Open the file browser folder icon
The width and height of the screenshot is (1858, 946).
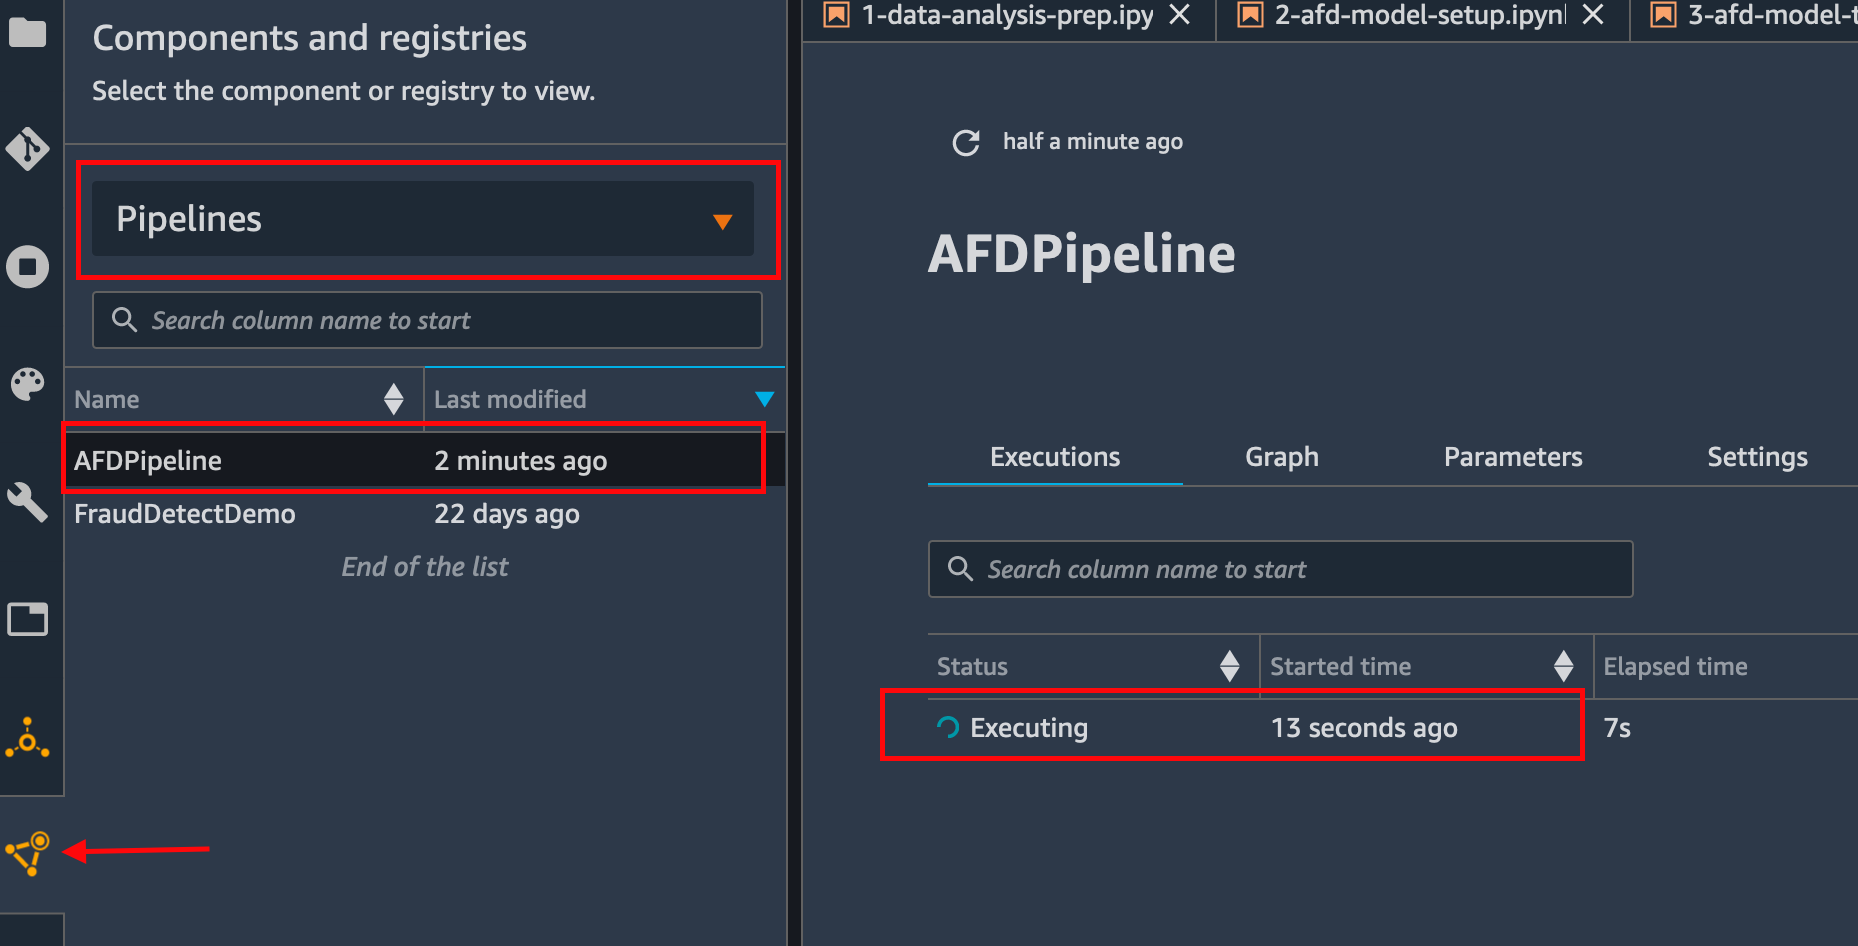[x=27, y=32]
